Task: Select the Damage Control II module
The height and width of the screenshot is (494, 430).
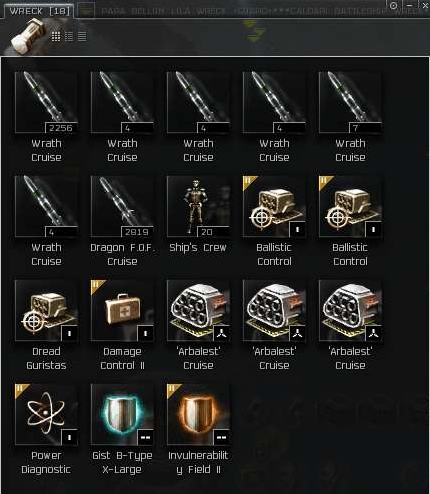Action: pyautogui.click(x=122, y=310)
